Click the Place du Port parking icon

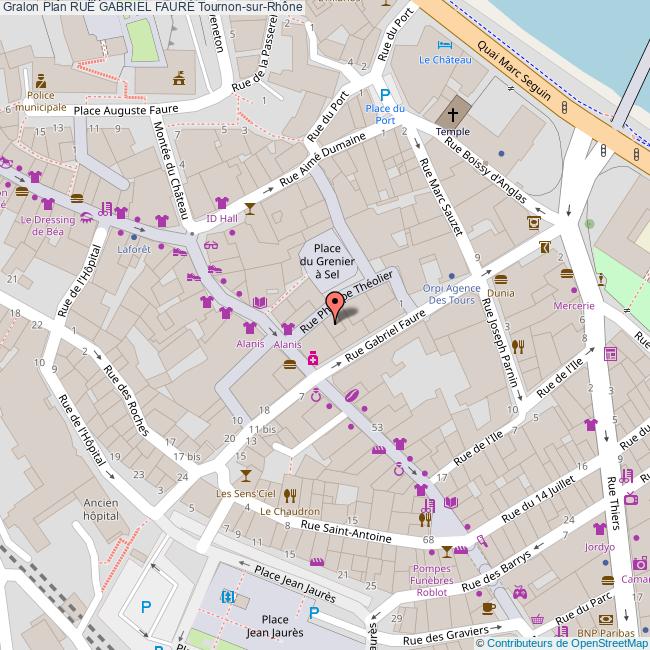pyautogui.click(x=384, y=94)
